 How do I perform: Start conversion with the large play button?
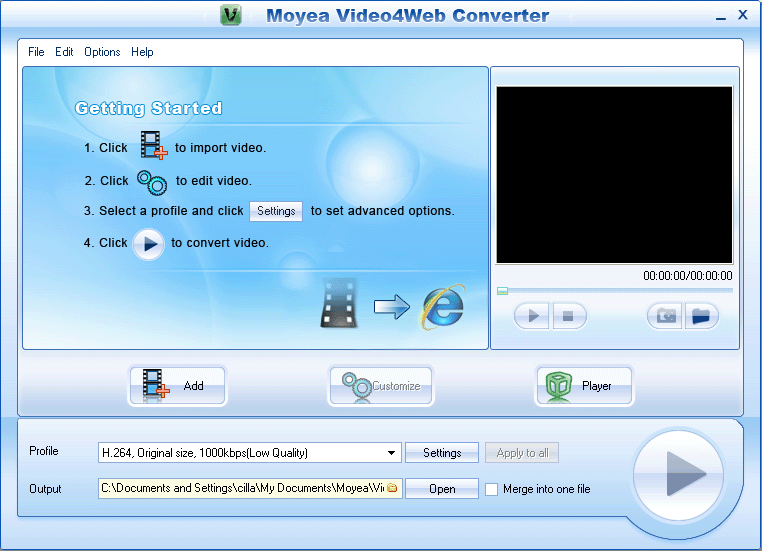click(x=679, y=474)
